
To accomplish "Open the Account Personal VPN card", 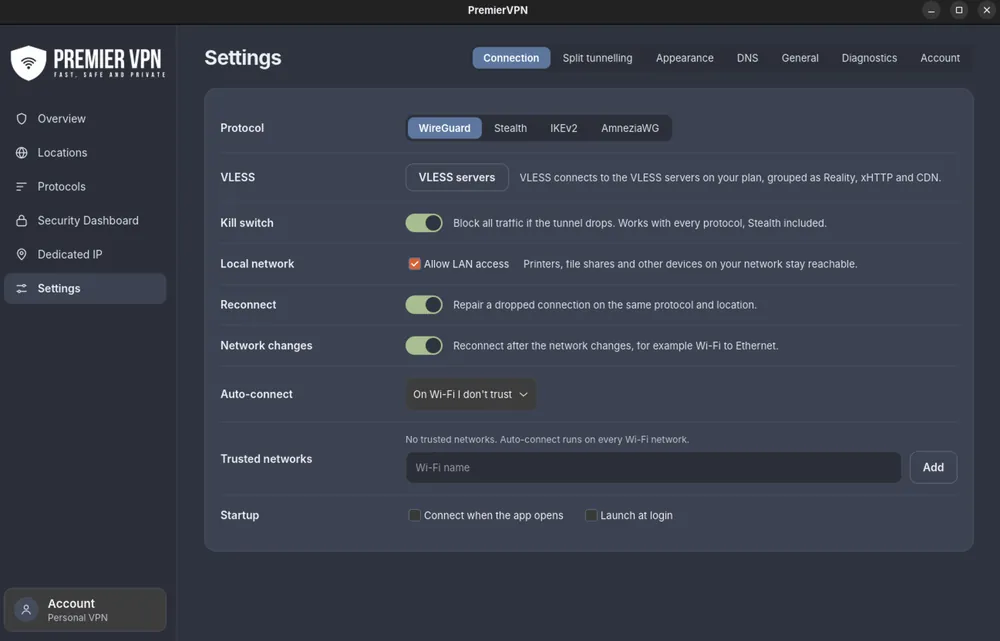I will click(x=85, y=610).
